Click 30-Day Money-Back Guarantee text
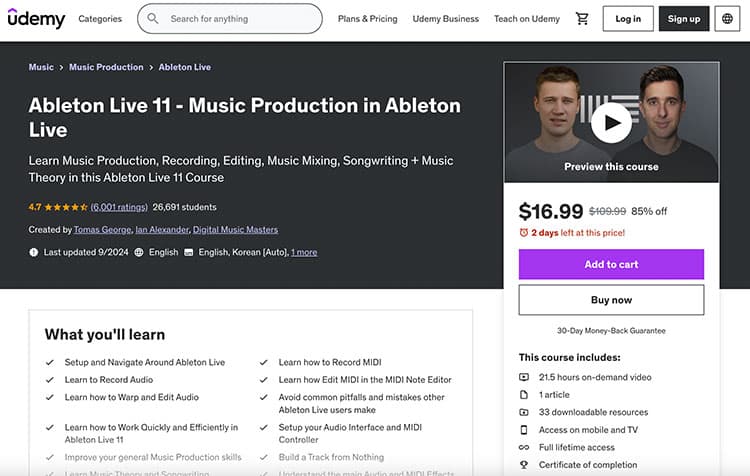The height and width of the screenshot is (476, 750). click(611, 331)
